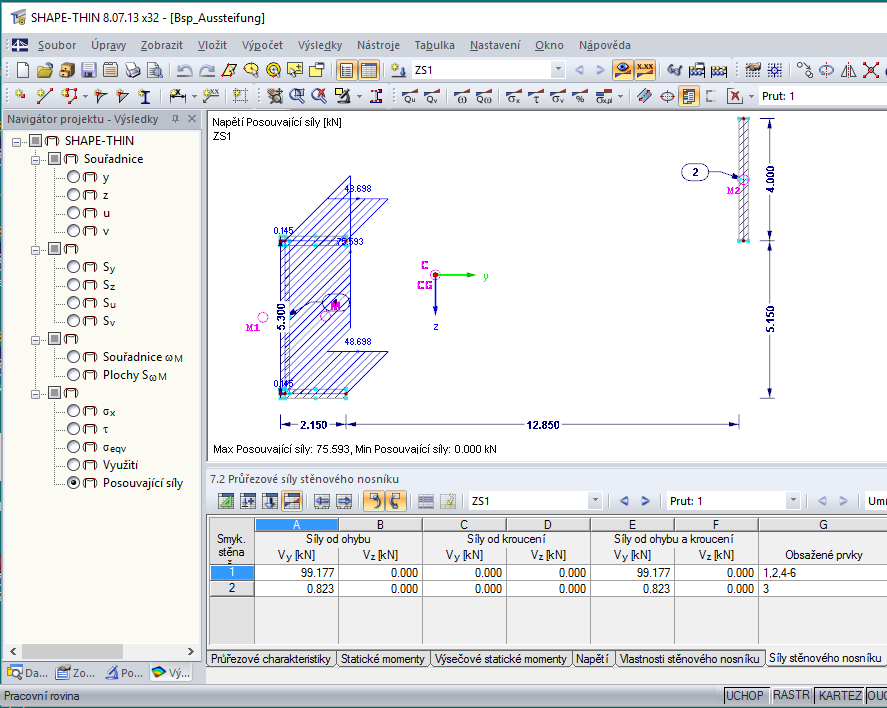Switch to Statické momenty tab
This screenshot has height=708, width=887.
(382, 659)
